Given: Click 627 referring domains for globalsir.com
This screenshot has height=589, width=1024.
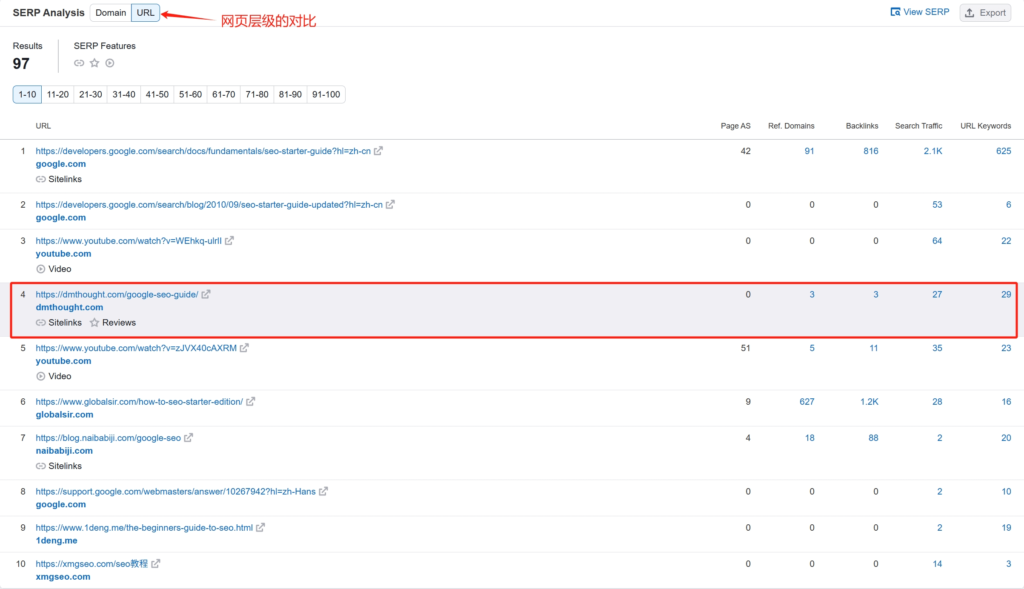Looking at the screenshot, I should pyautogui.click(x=806, y=401).
